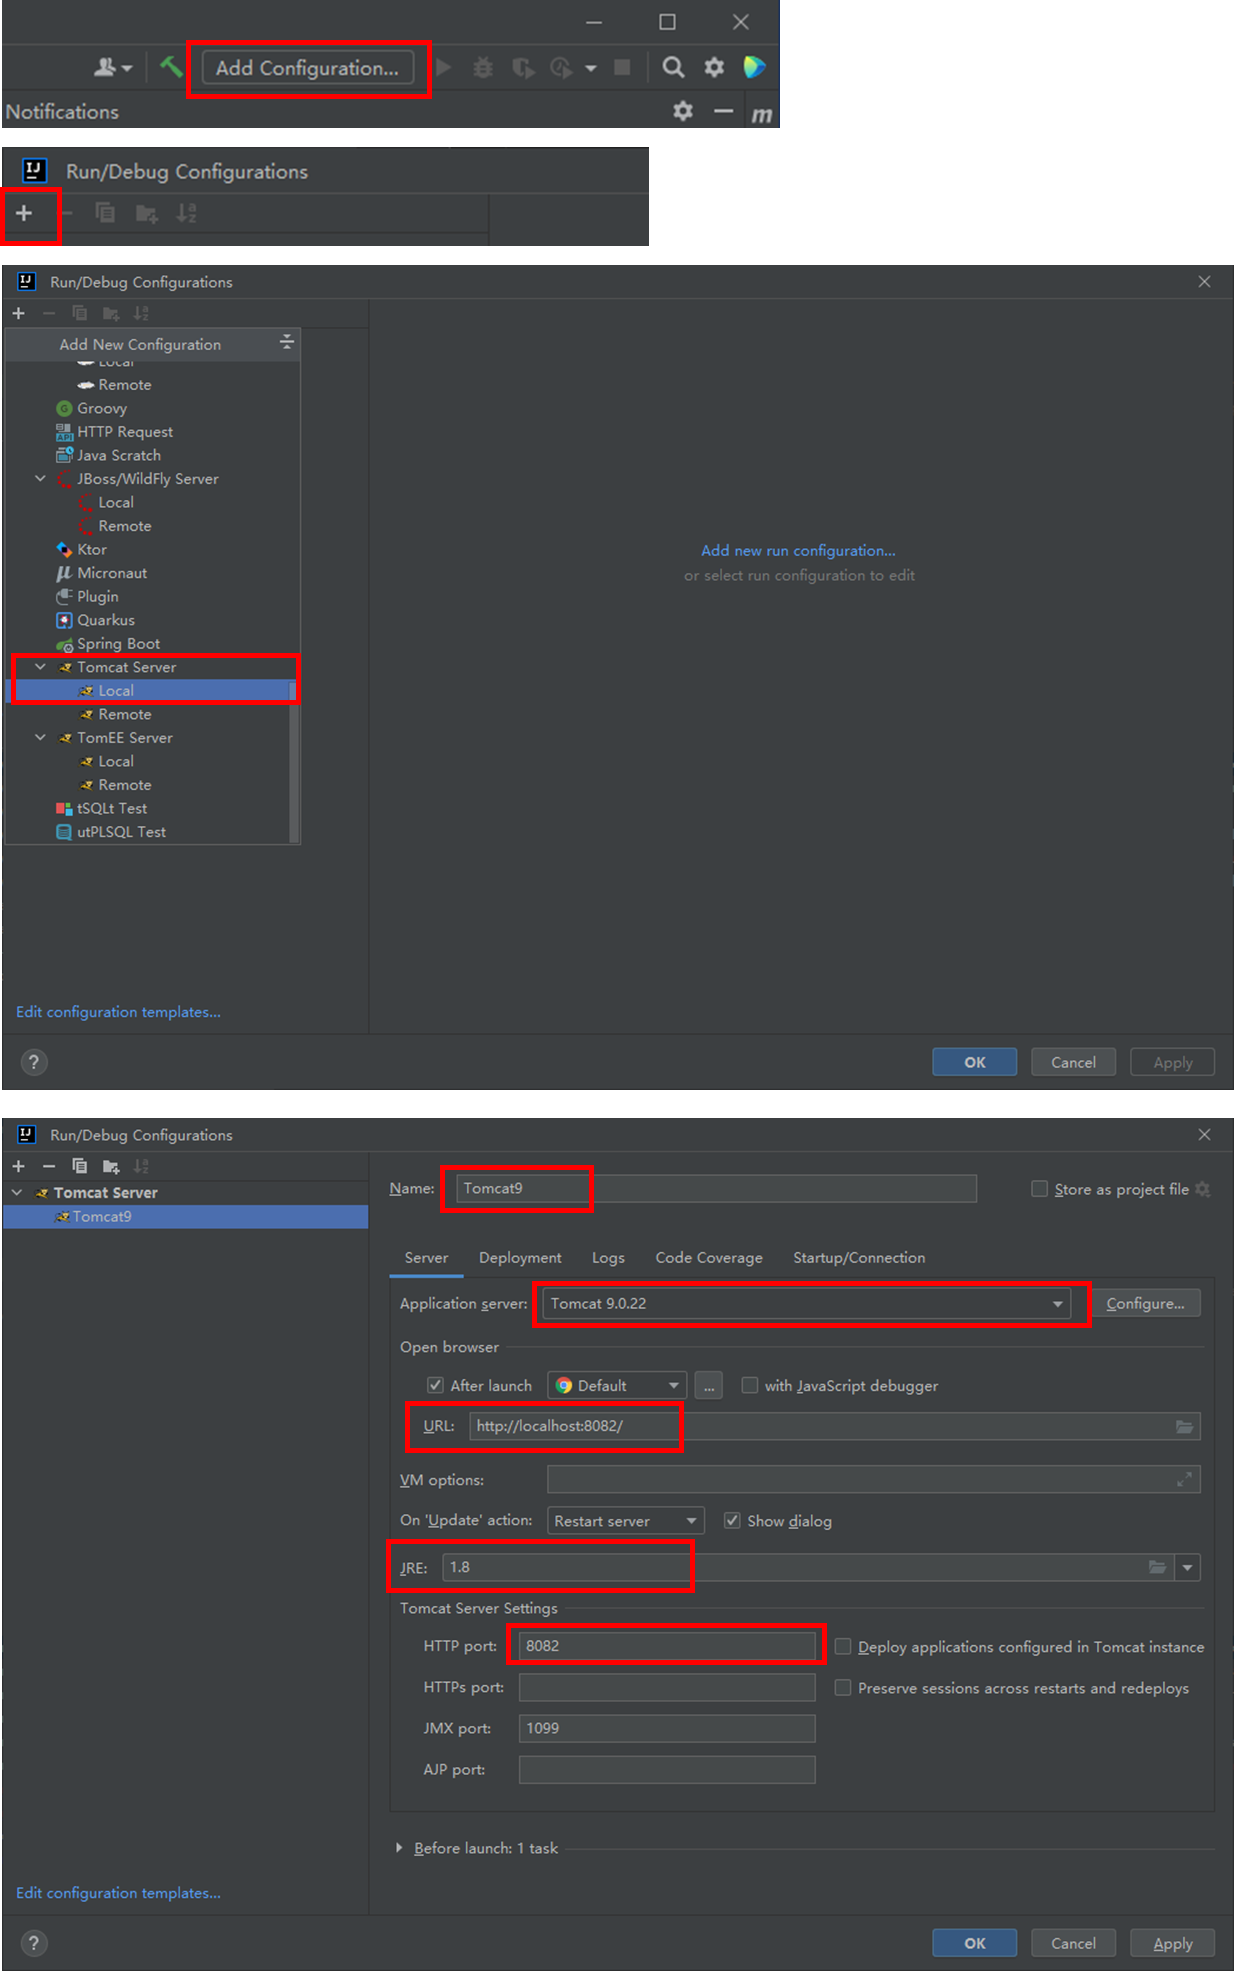
Task: Switch to Server tab
Action: coord(426,1257)
